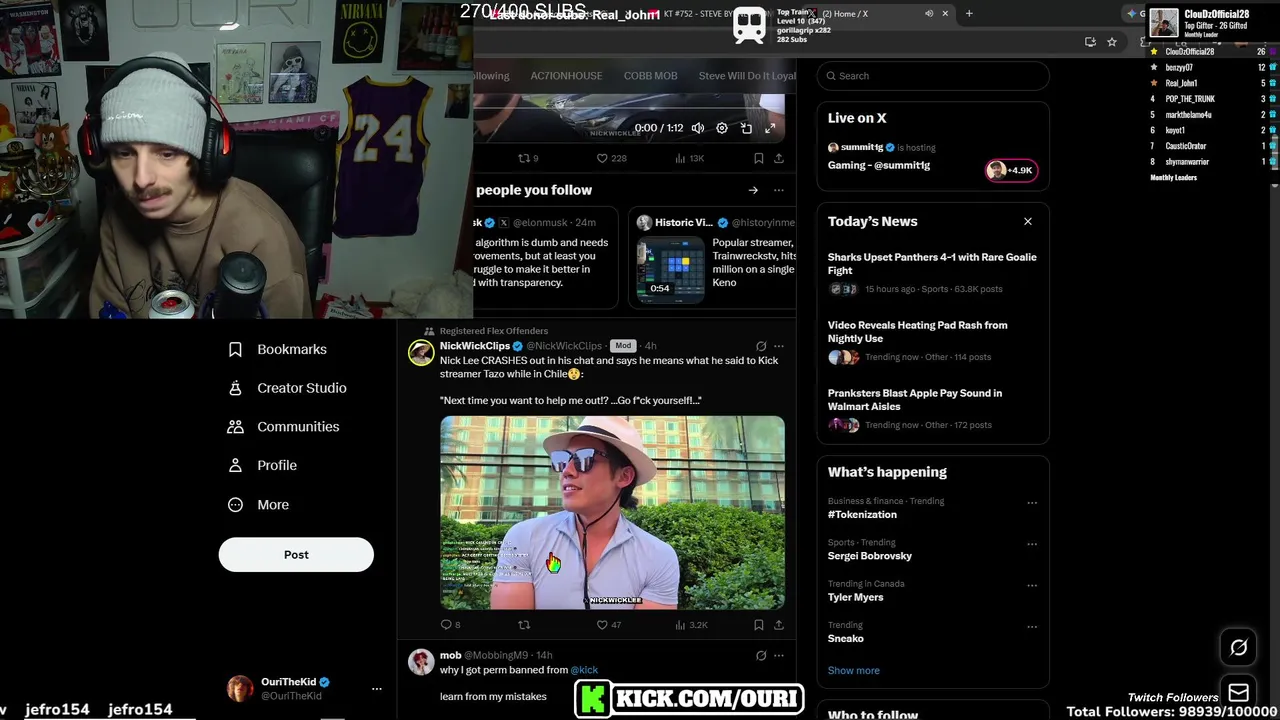Image resolution: width=1280 pixels, height=720 pixels.
Task: Bookmark the top video post
Action: coord(759,158)
